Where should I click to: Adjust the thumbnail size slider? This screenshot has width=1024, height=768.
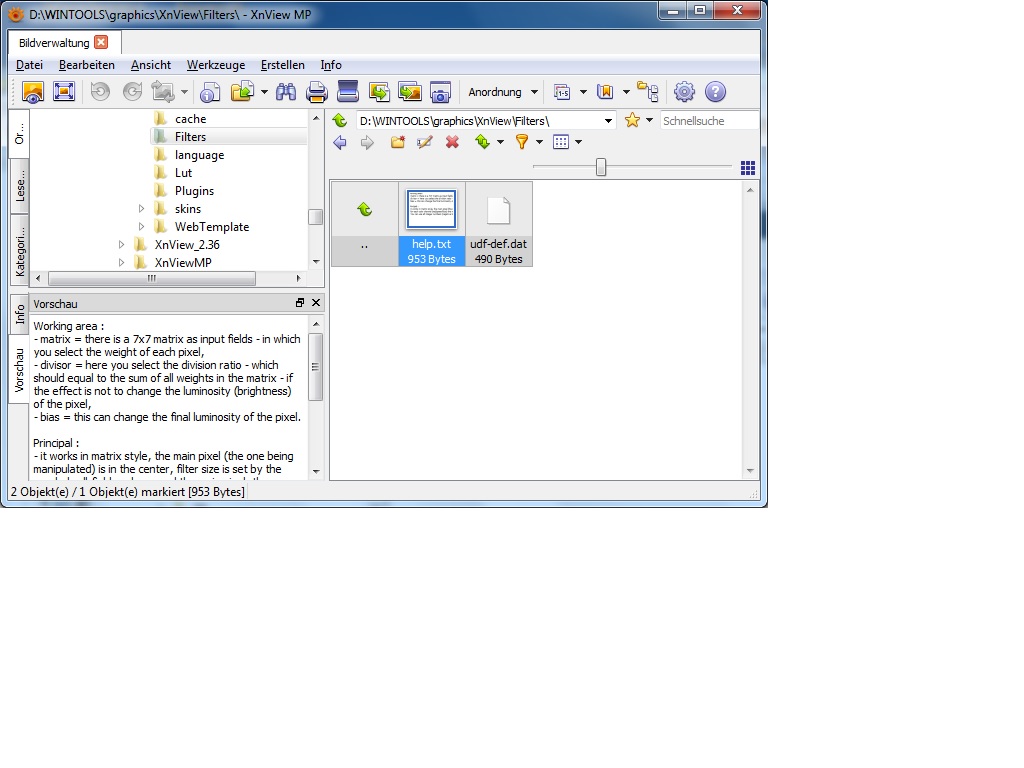(601, 167)
